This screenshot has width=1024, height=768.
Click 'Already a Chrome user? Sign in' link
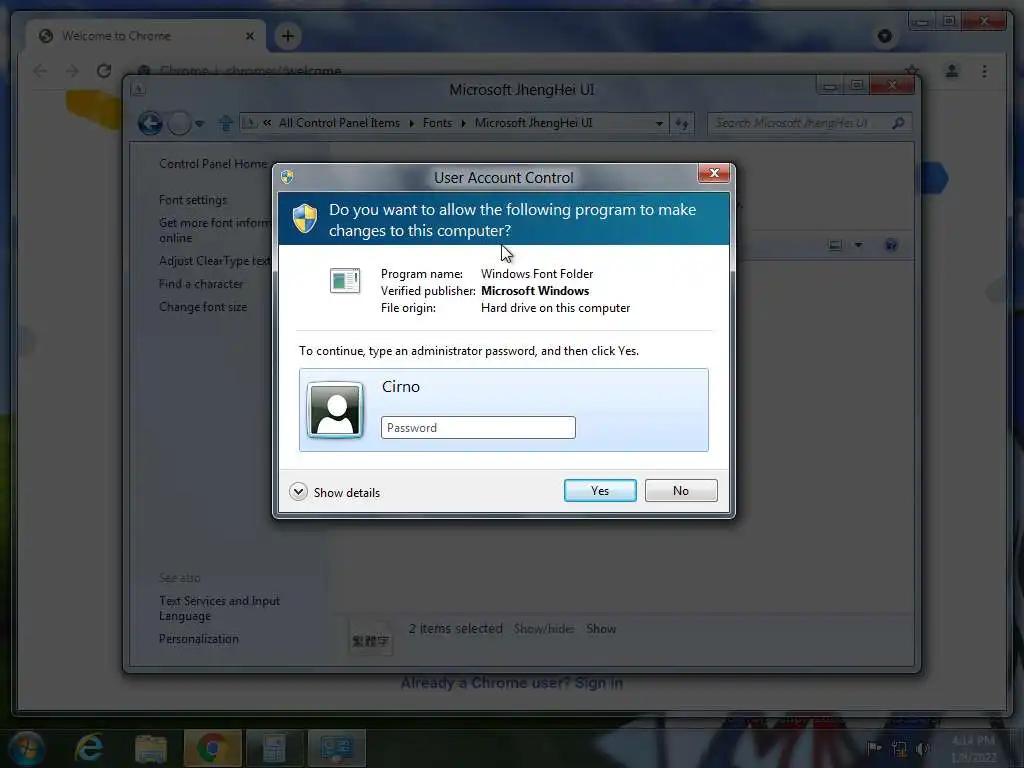(x=511, y=683)
